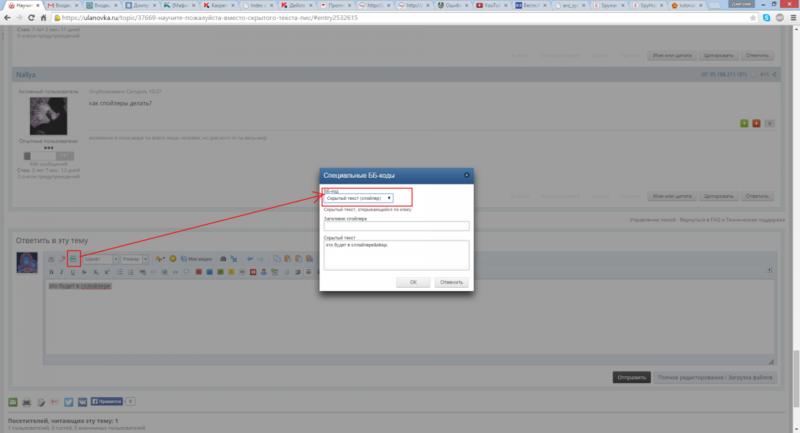Click page vertical scrollbar thumb
The image size is (800, 433).
[x=796, y=378]
